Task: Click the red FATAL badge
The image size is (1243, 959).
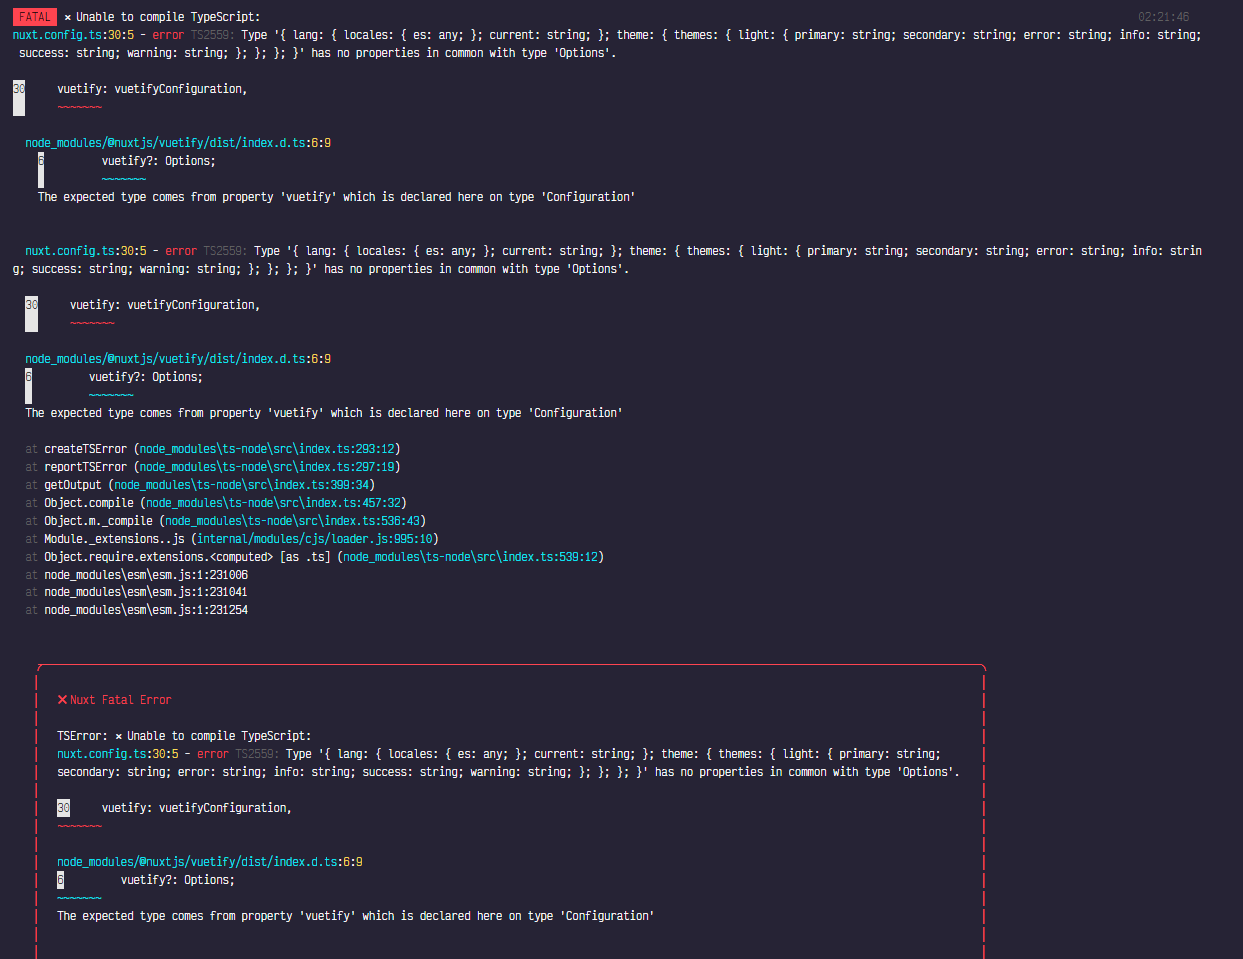Action: click(35, 17)
